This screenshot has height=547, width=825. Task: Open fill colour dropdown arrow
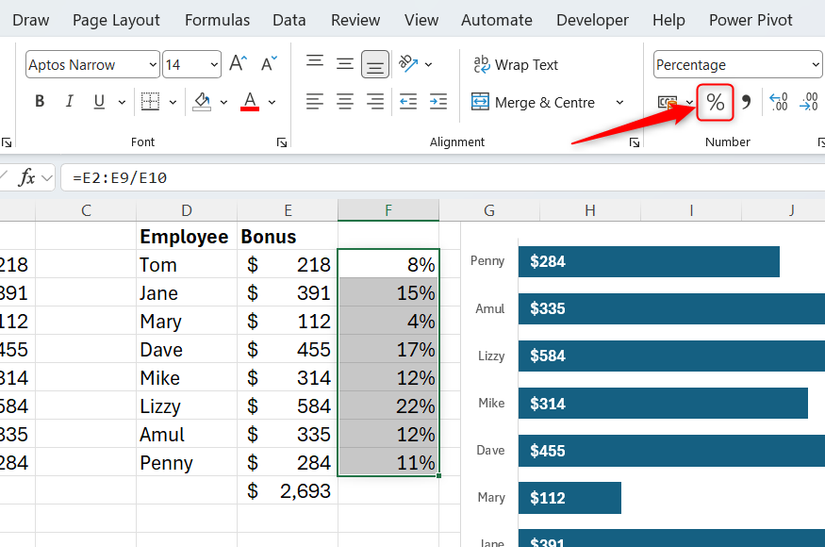point(224,102)
